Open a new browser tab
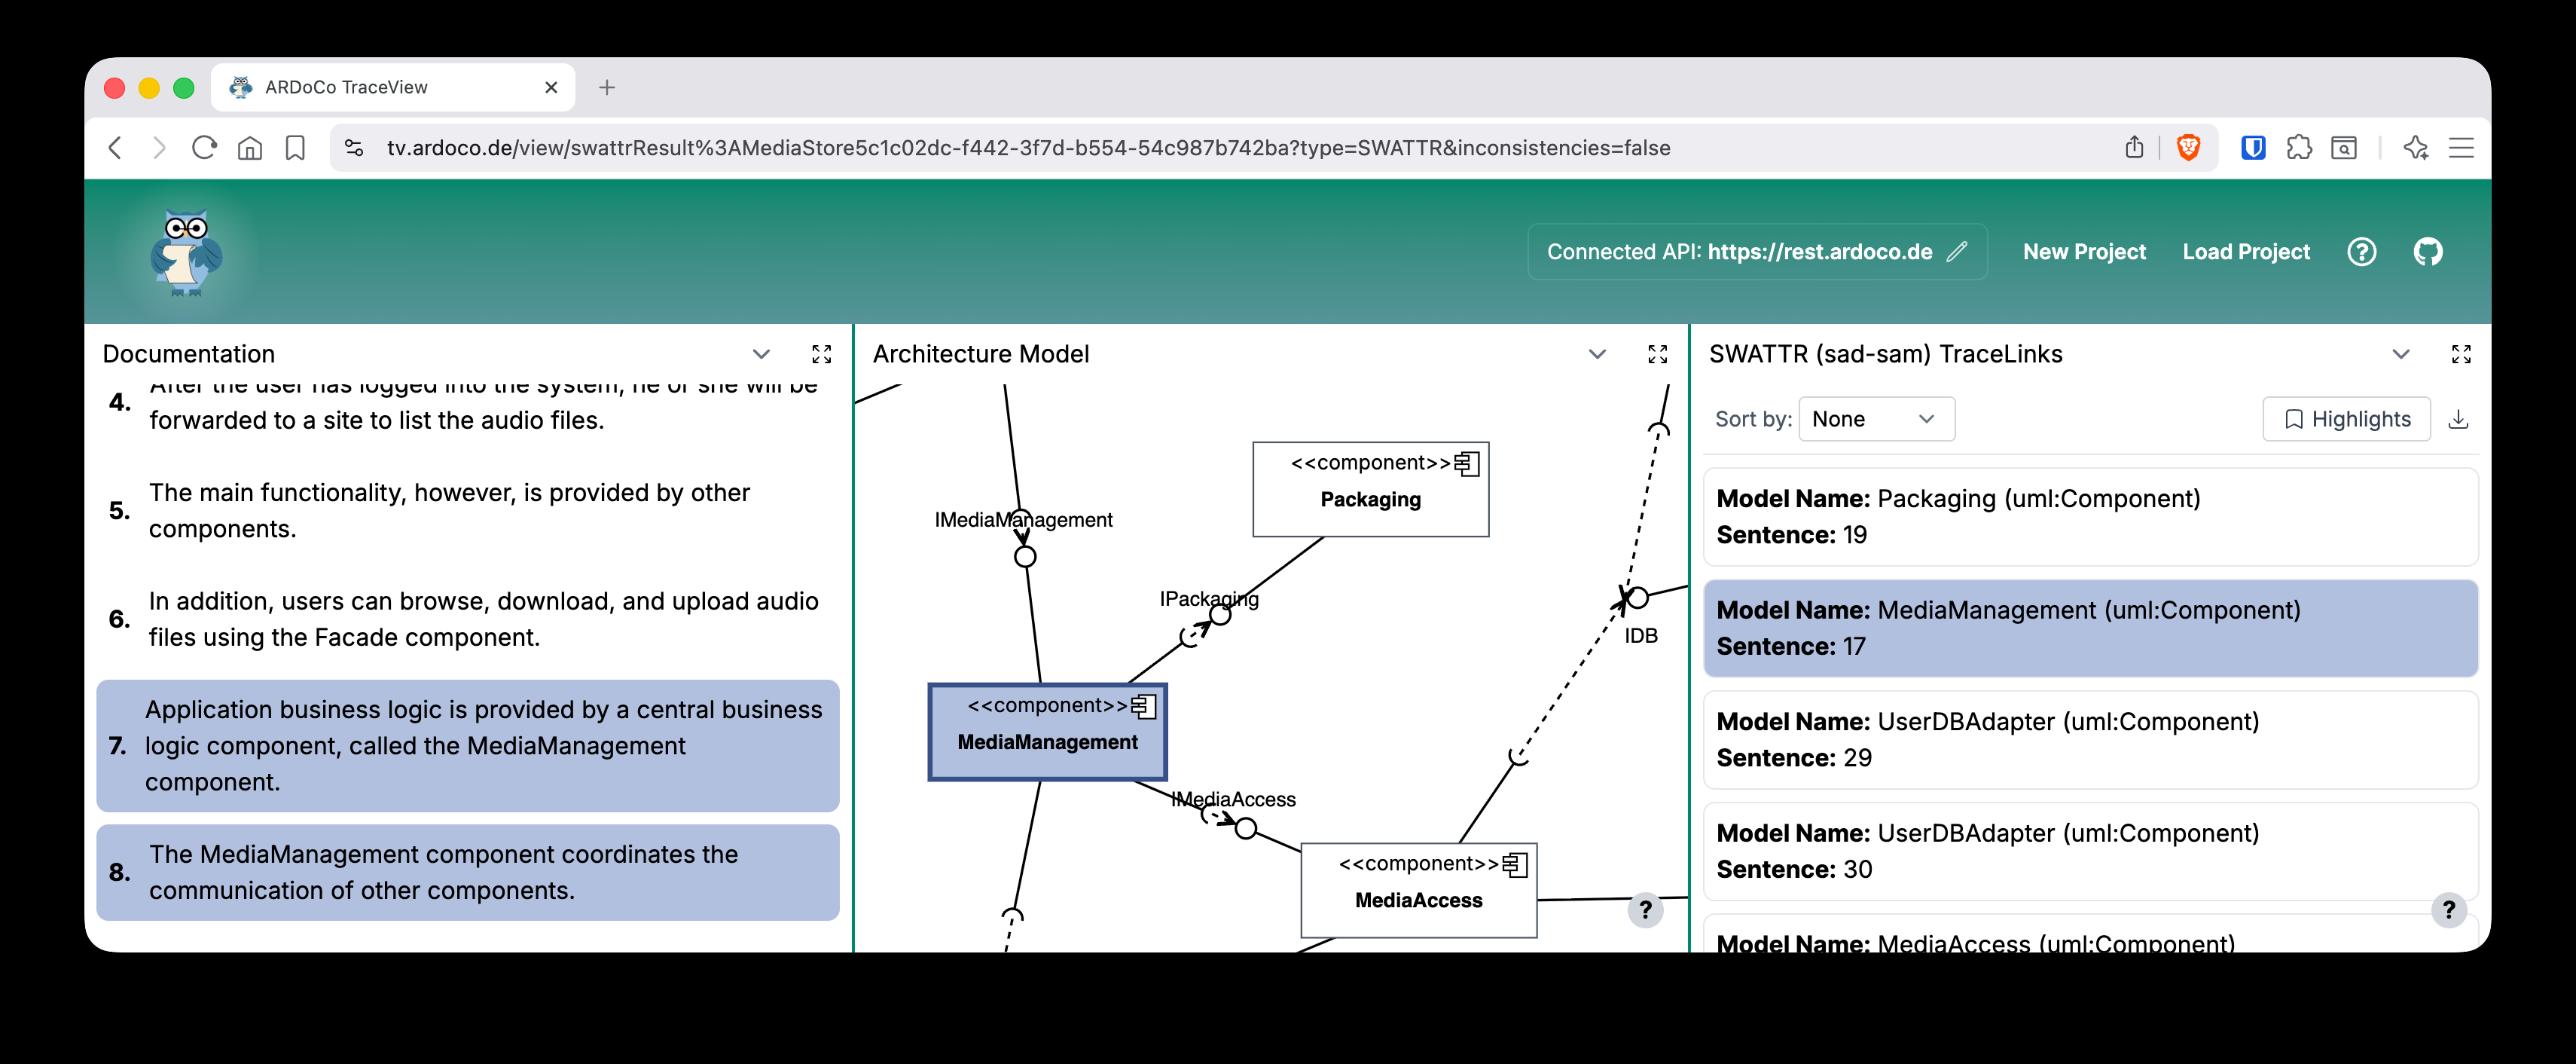 607,88
